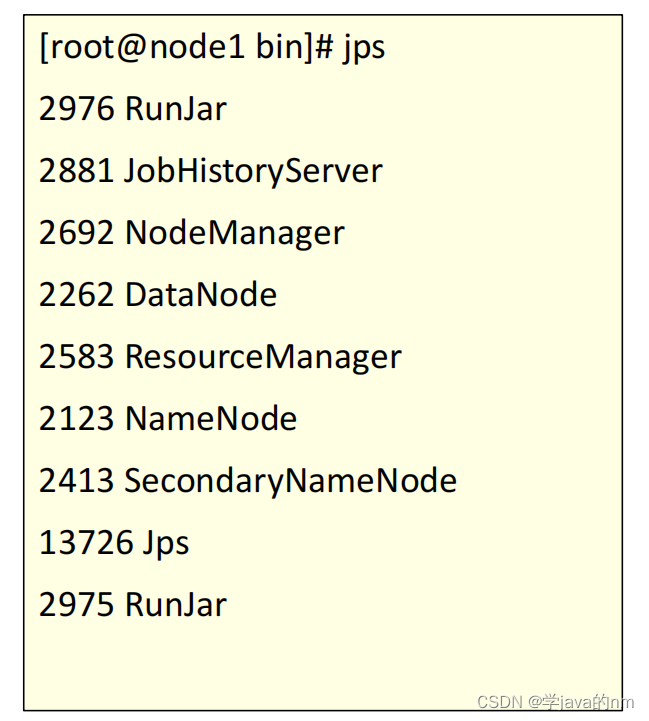The image size is (649, 721).
Task: Select the "2976 RunJar" line
Action: tap(133, 109)
